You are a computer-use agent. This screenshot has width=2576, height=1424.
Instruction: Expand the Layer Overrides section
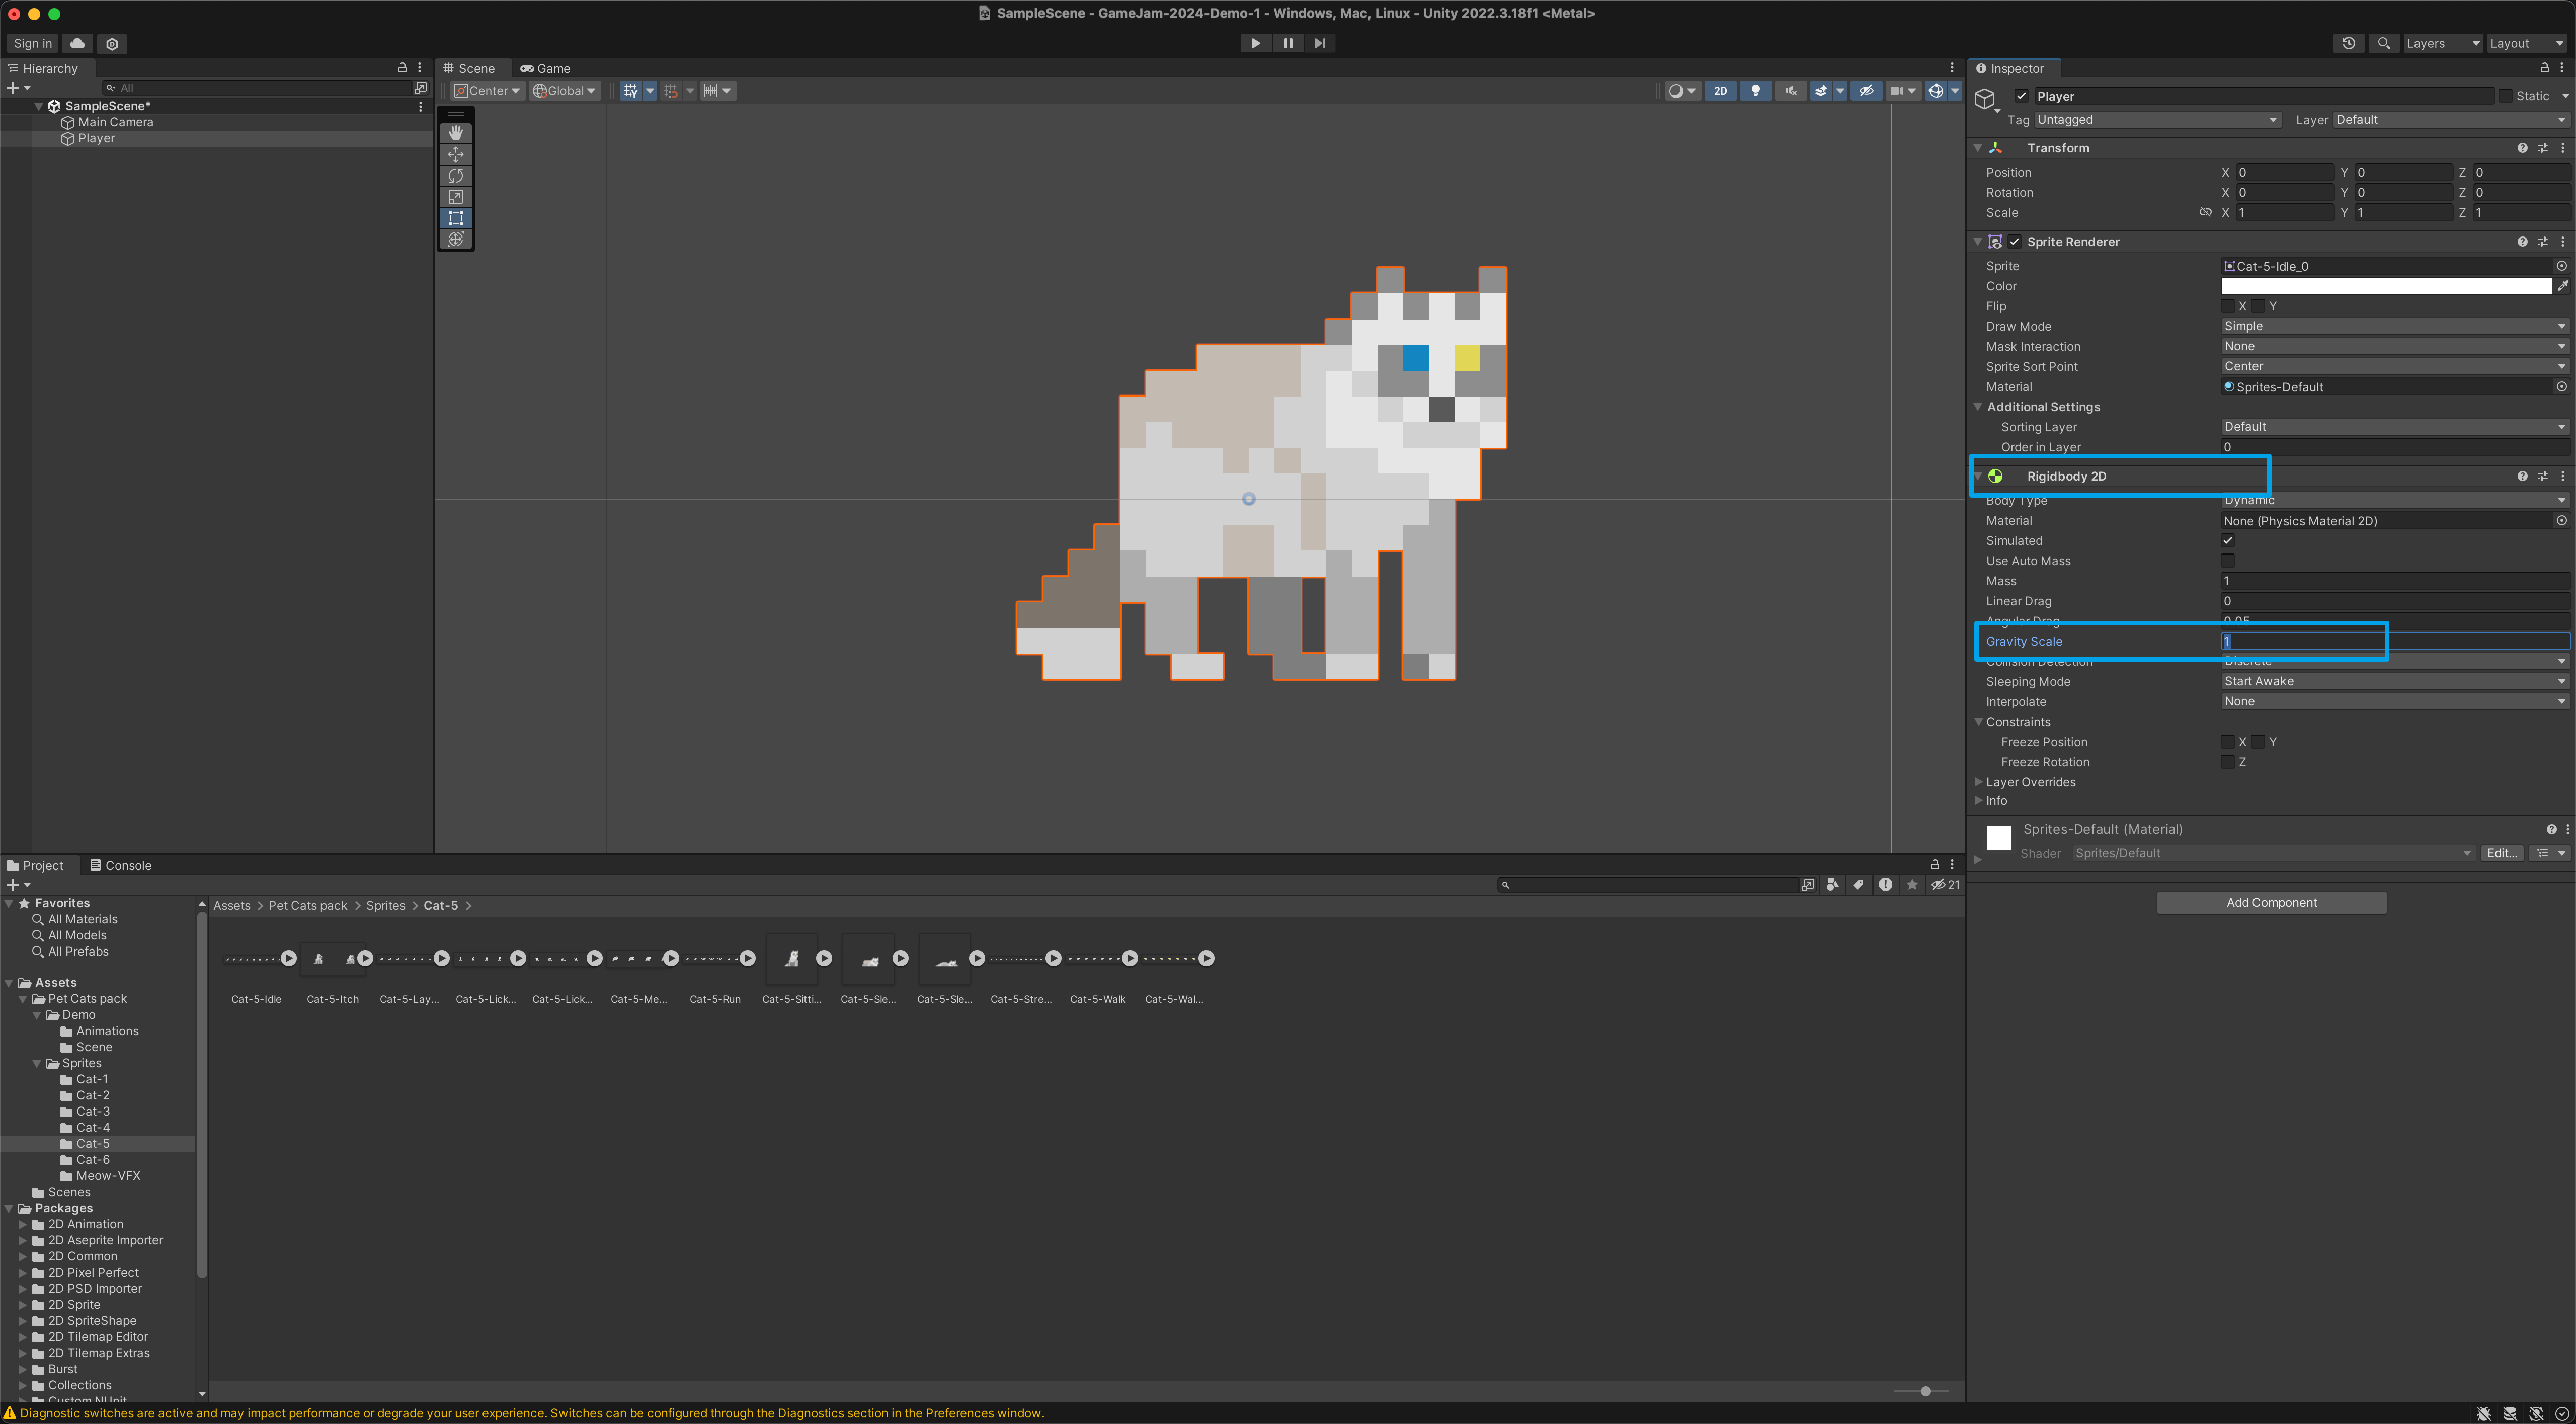[2030, 782]
